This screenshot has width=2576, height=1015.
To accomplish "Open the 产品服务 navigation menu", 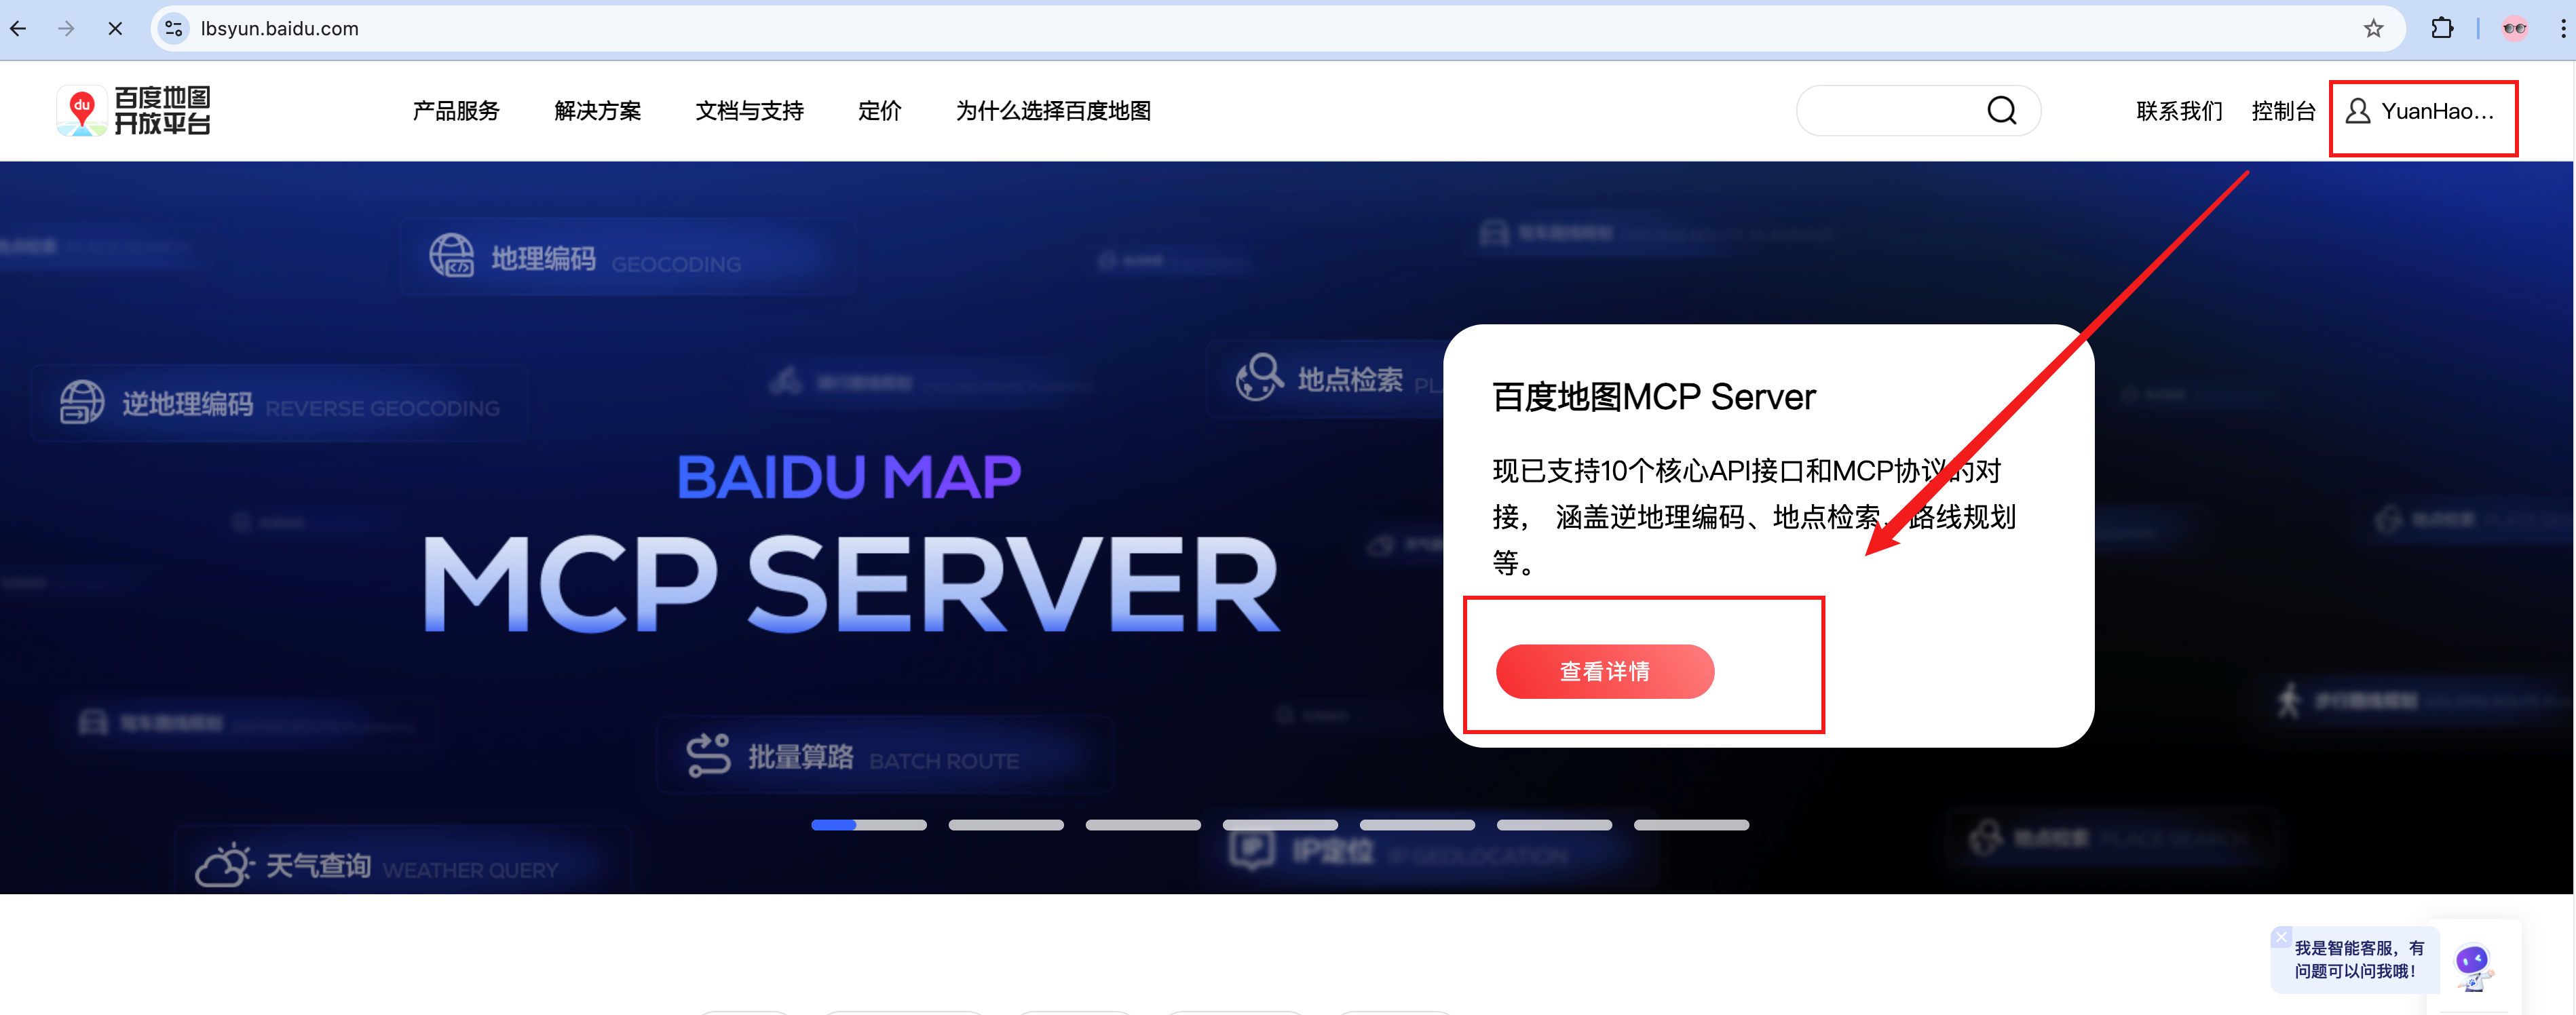I will click(455, 111).
